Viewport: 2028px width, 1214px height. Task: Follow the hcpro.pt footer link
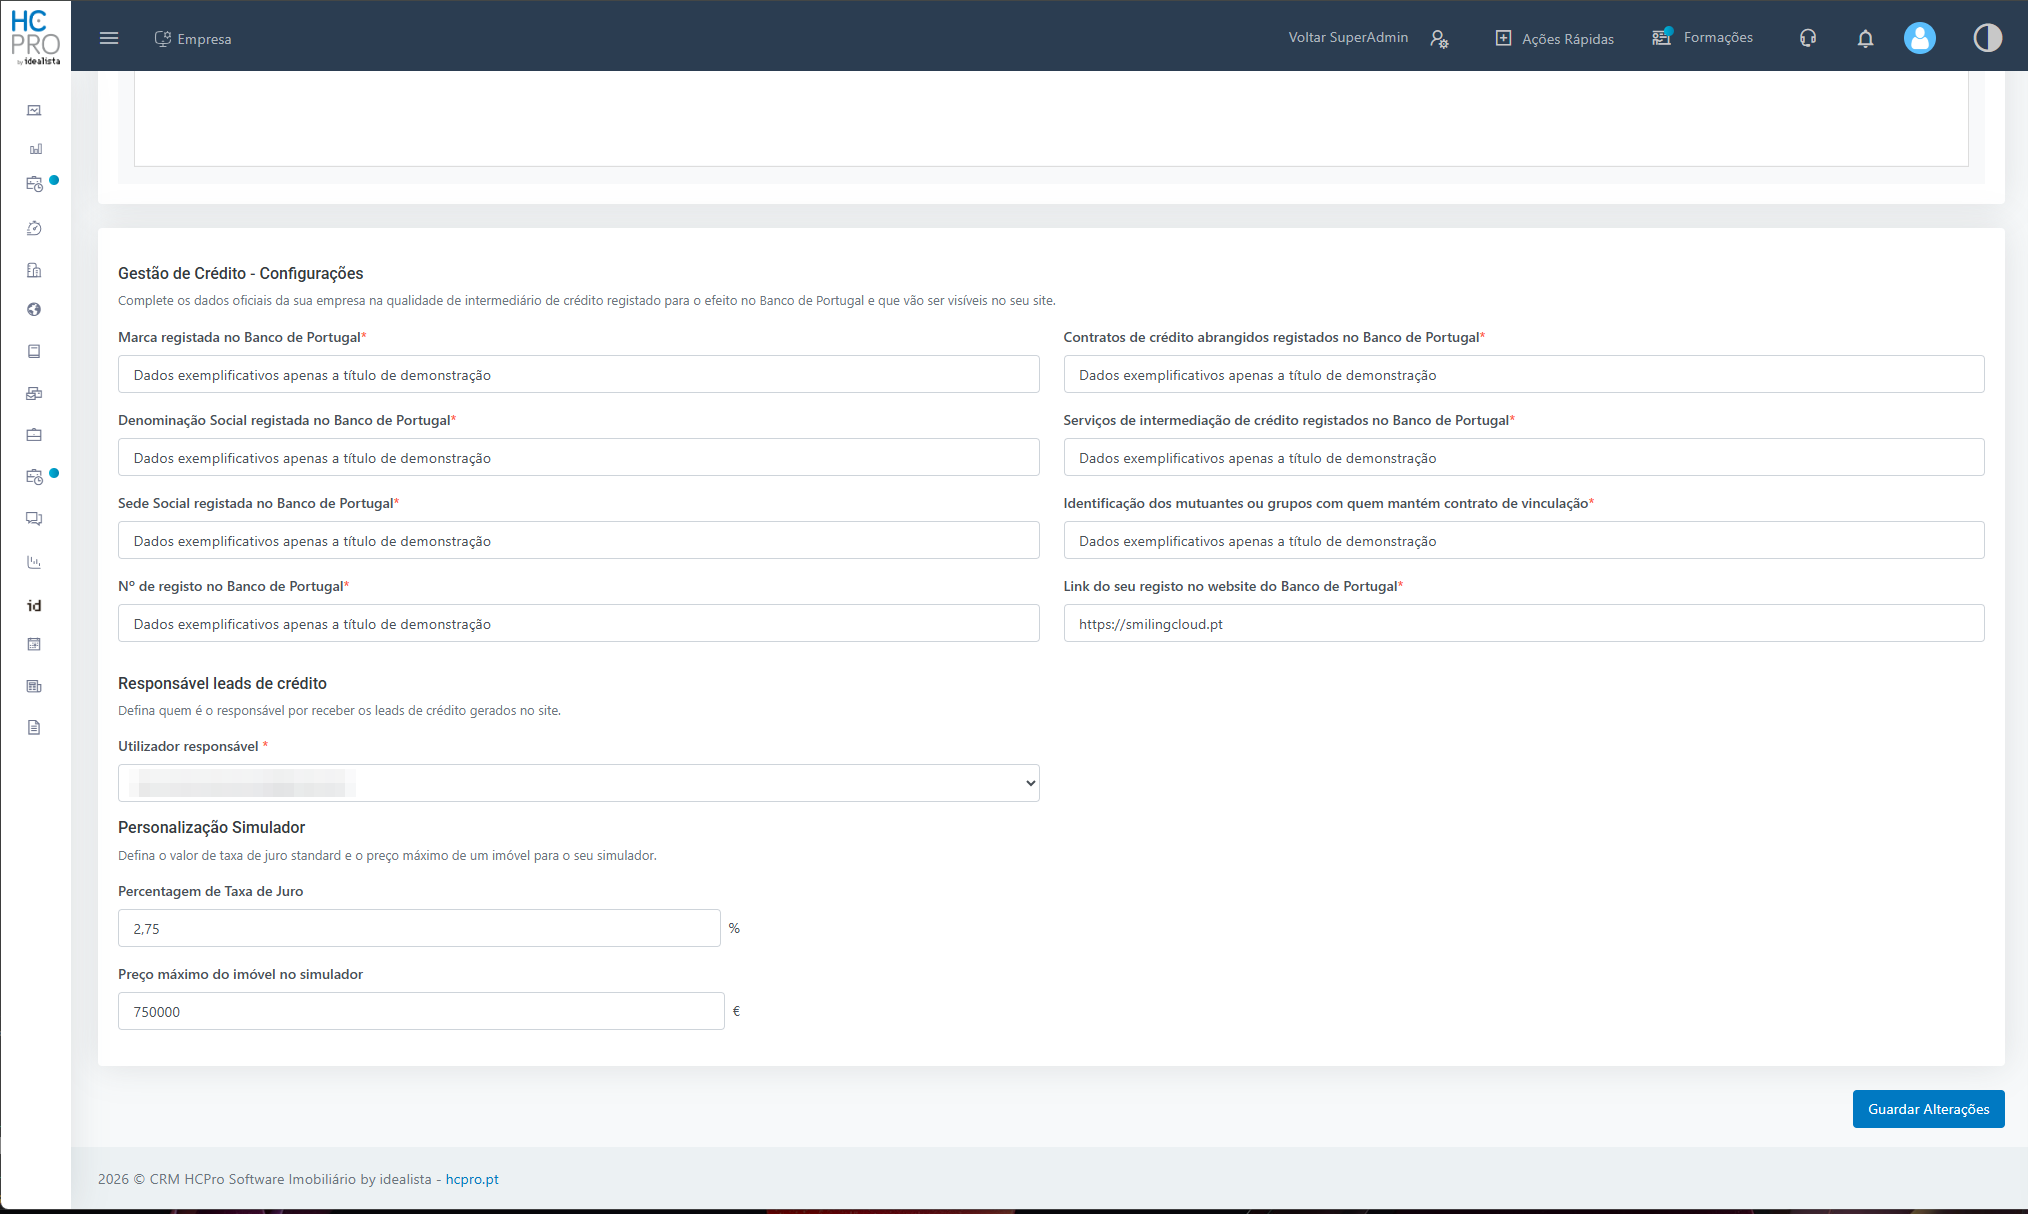(471, 1179)
